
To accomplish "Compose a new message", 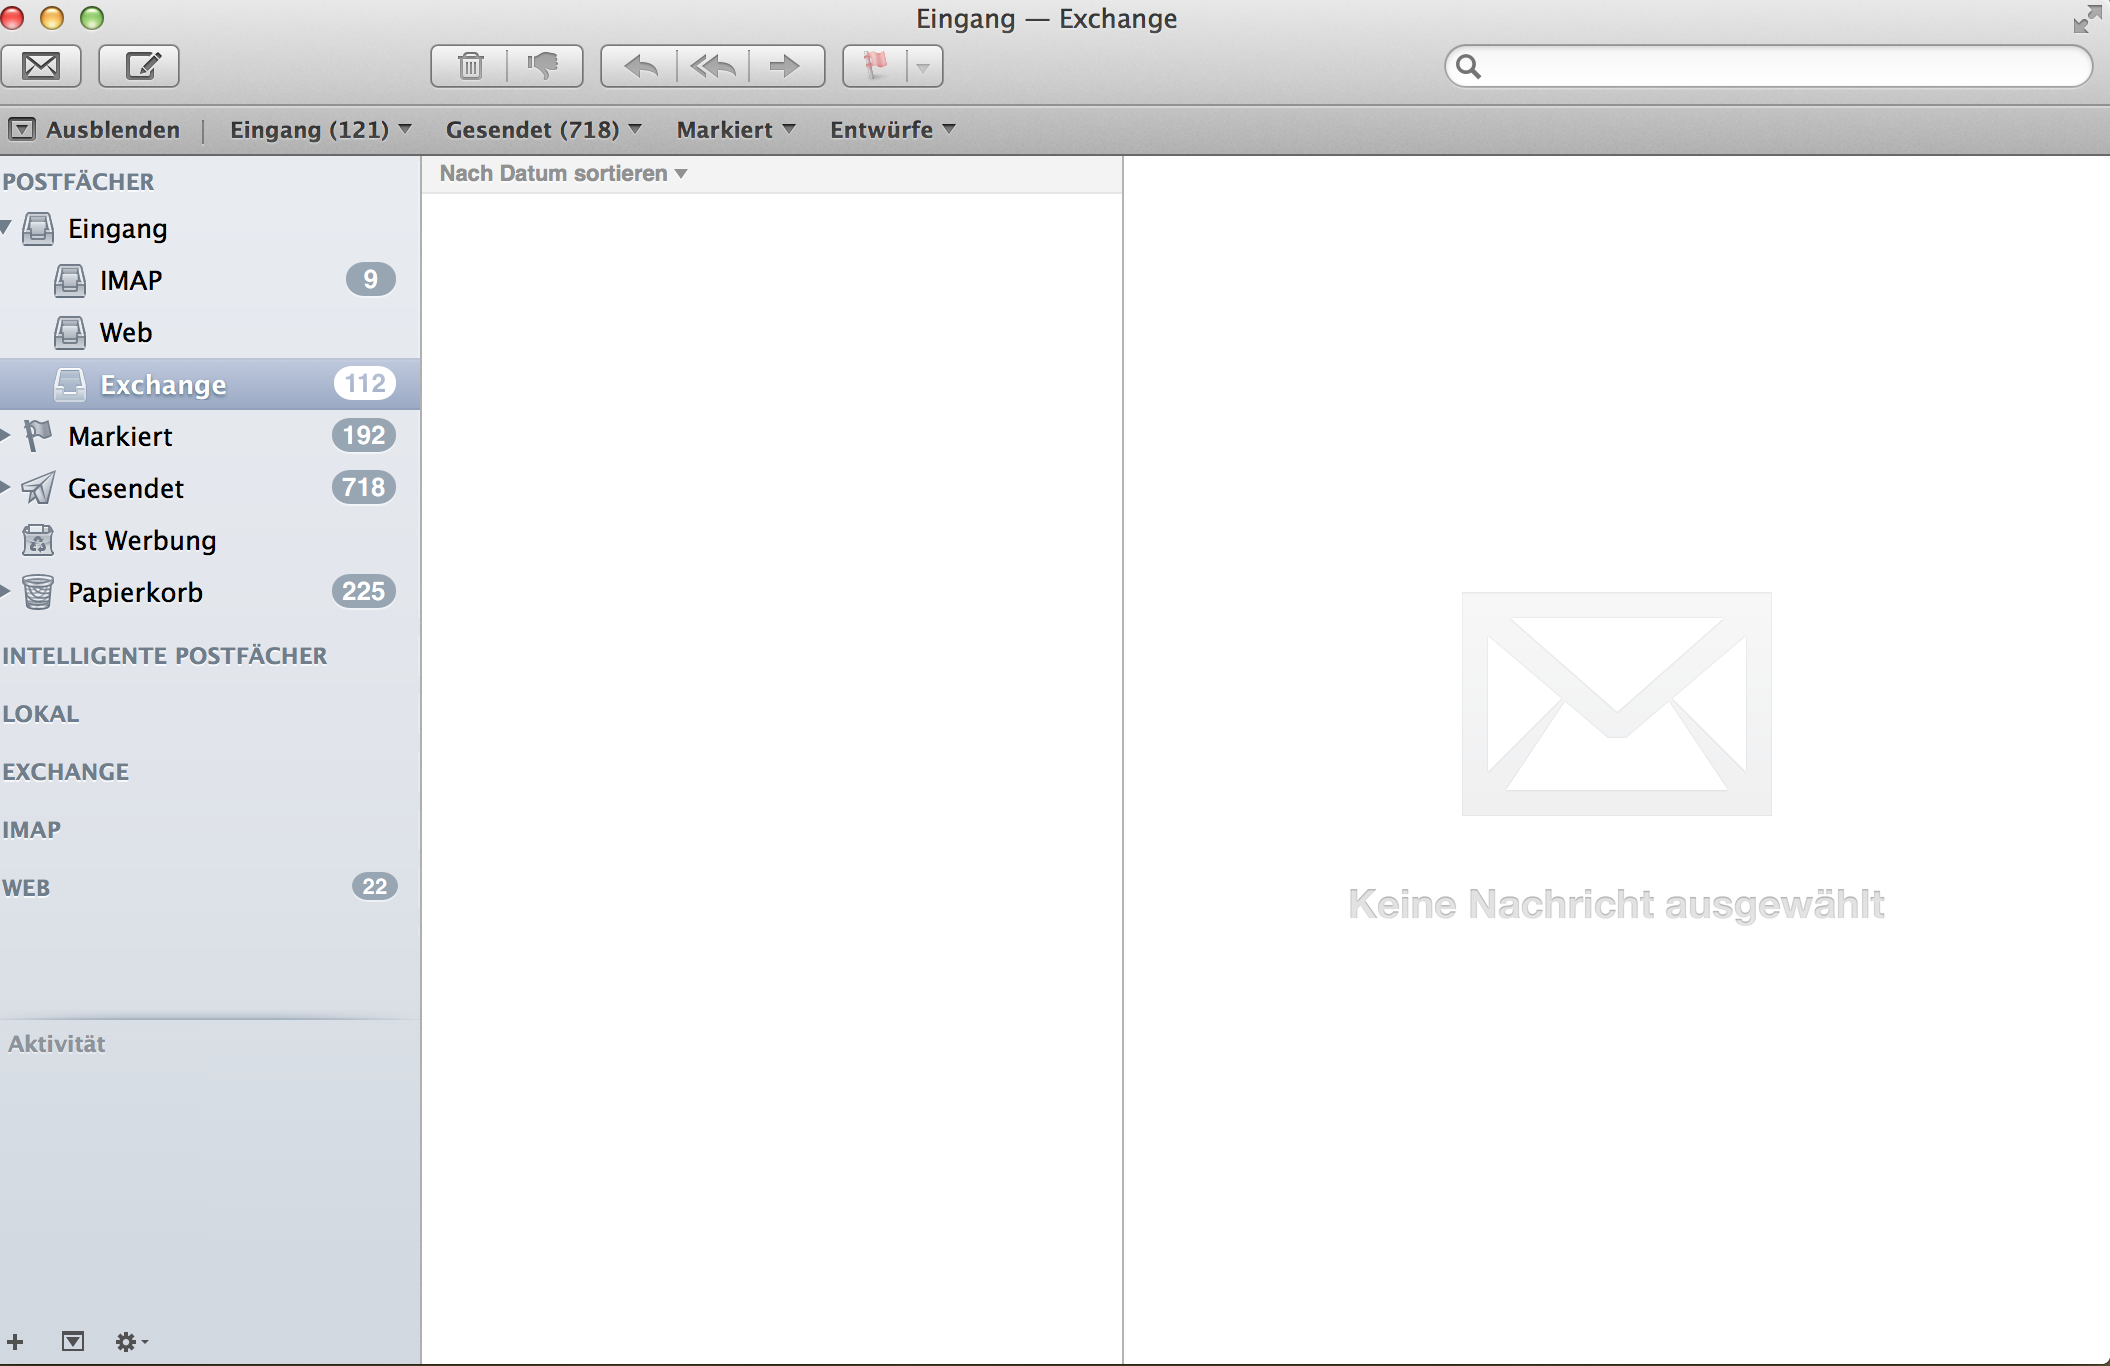I will click(x=139, y=66).
